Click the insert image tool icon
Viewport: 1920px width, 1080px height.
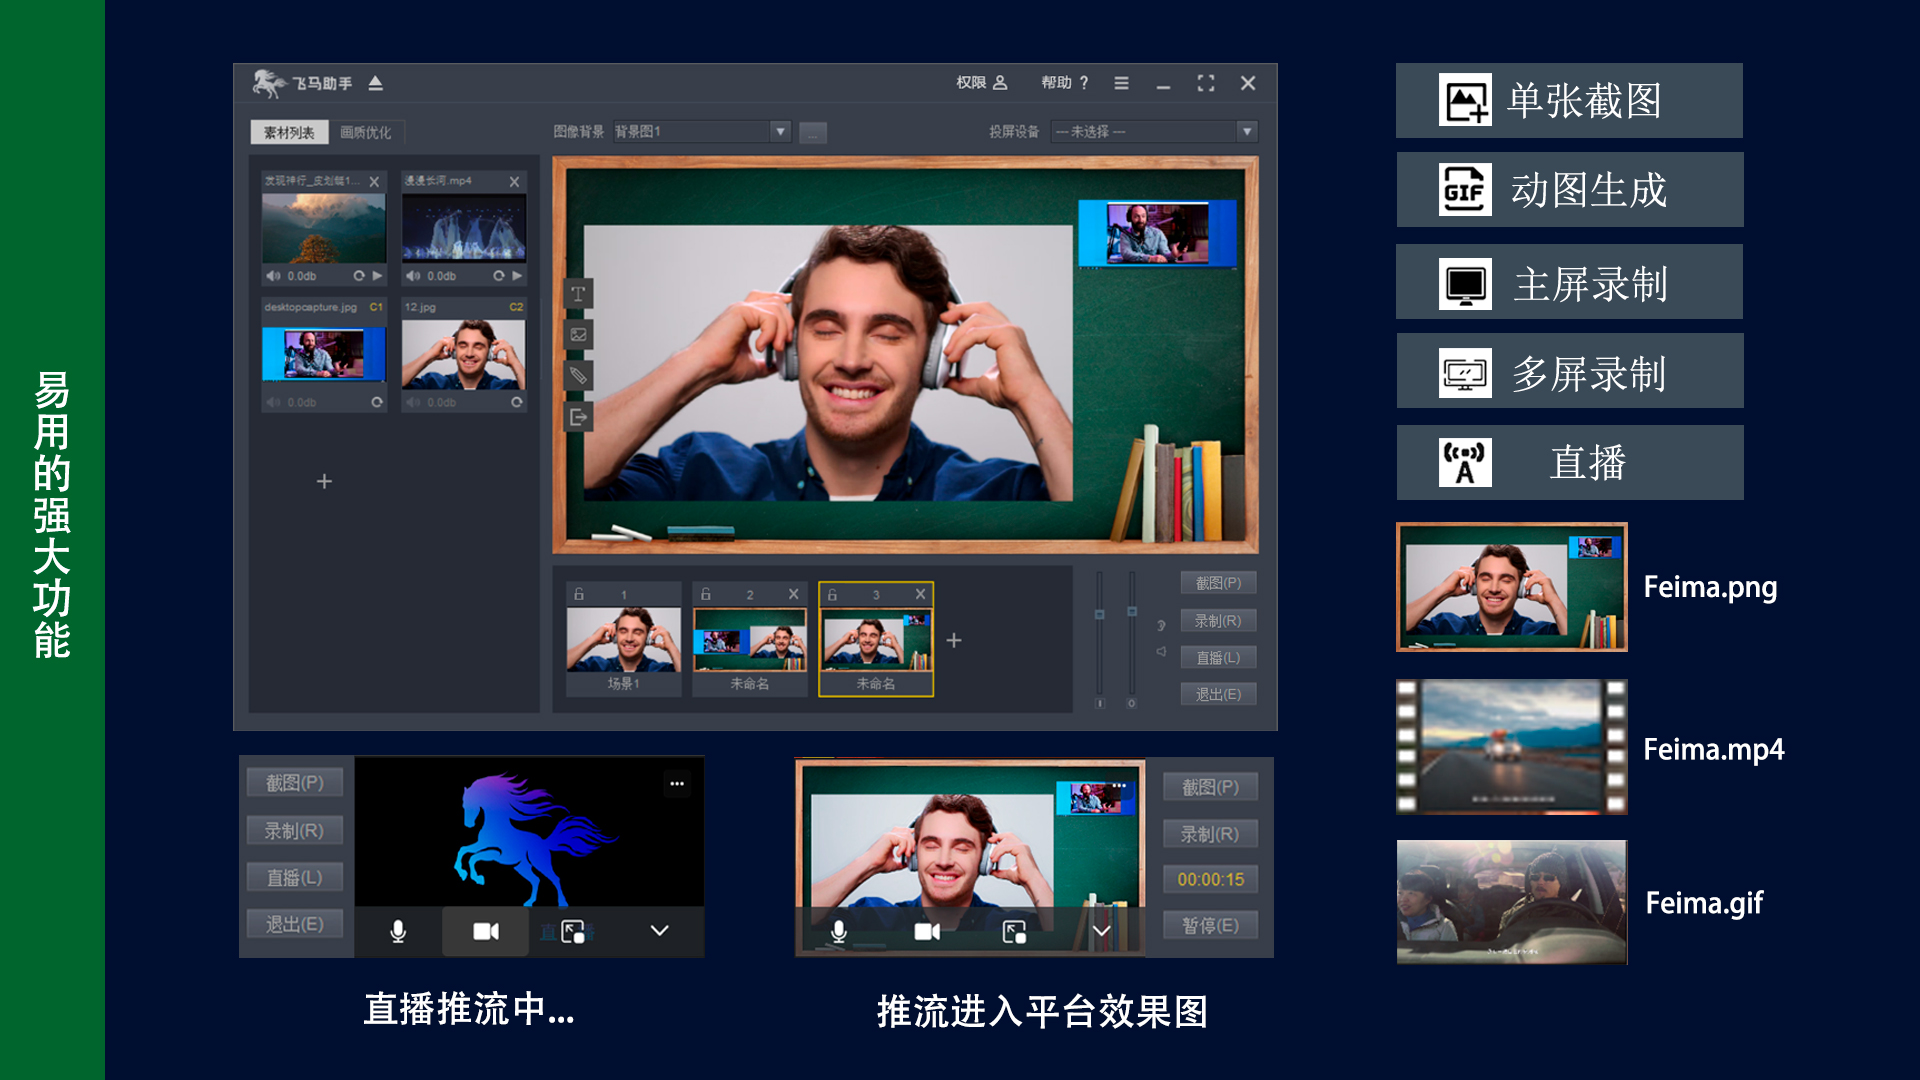[578, 335]
